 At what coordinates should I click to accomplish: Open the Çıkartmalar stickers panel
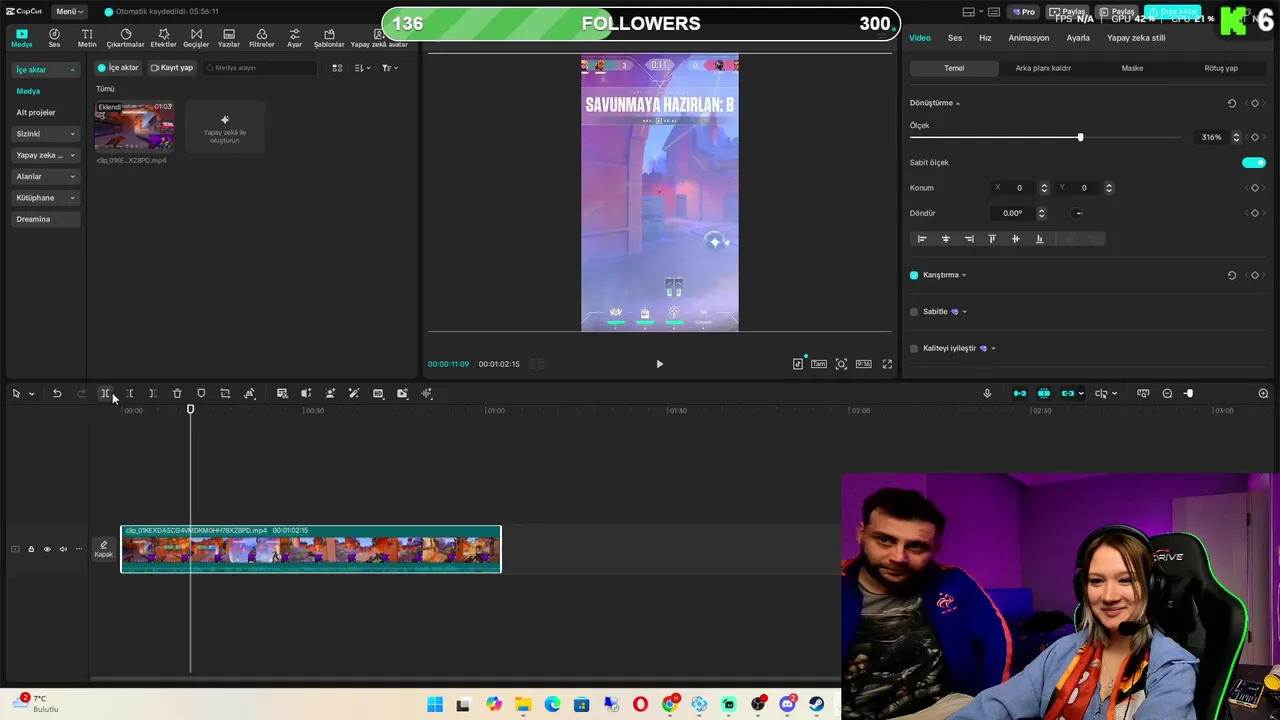click(125, 38)
